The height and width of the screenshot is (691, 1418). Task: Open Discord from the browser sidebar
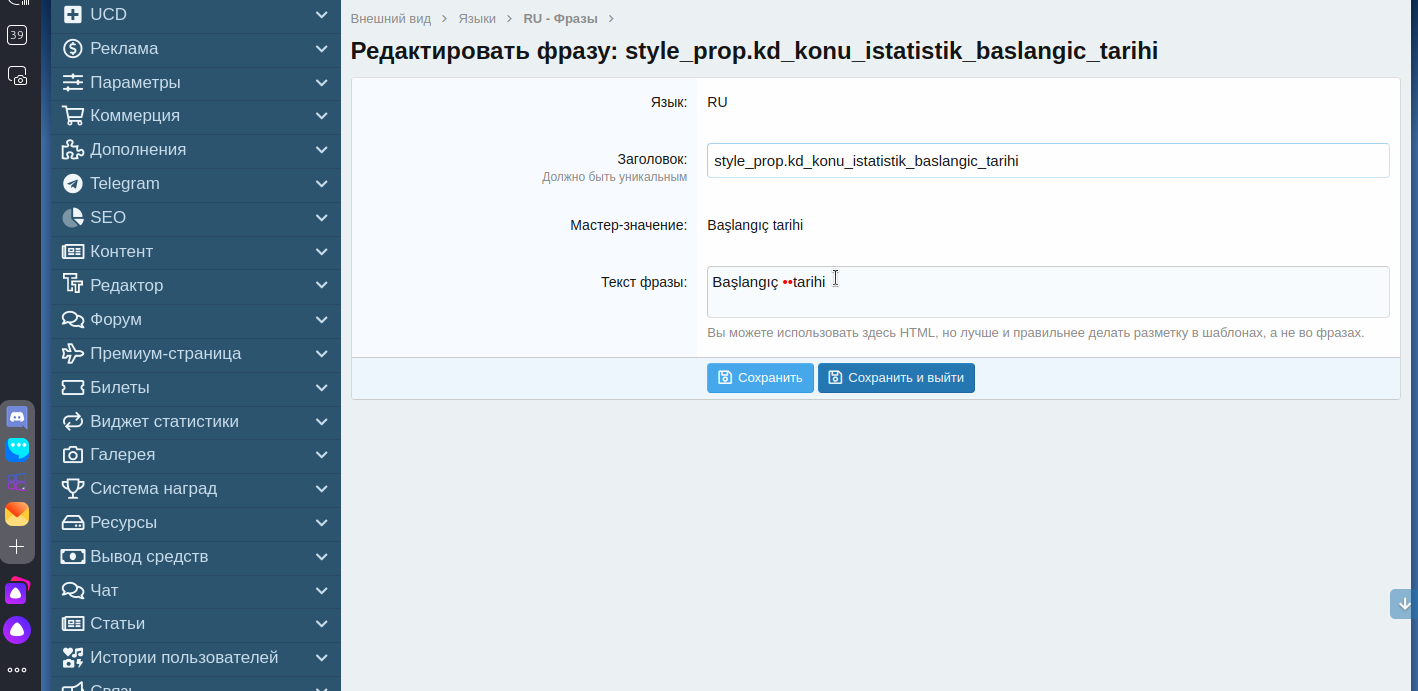click(17, 417)
